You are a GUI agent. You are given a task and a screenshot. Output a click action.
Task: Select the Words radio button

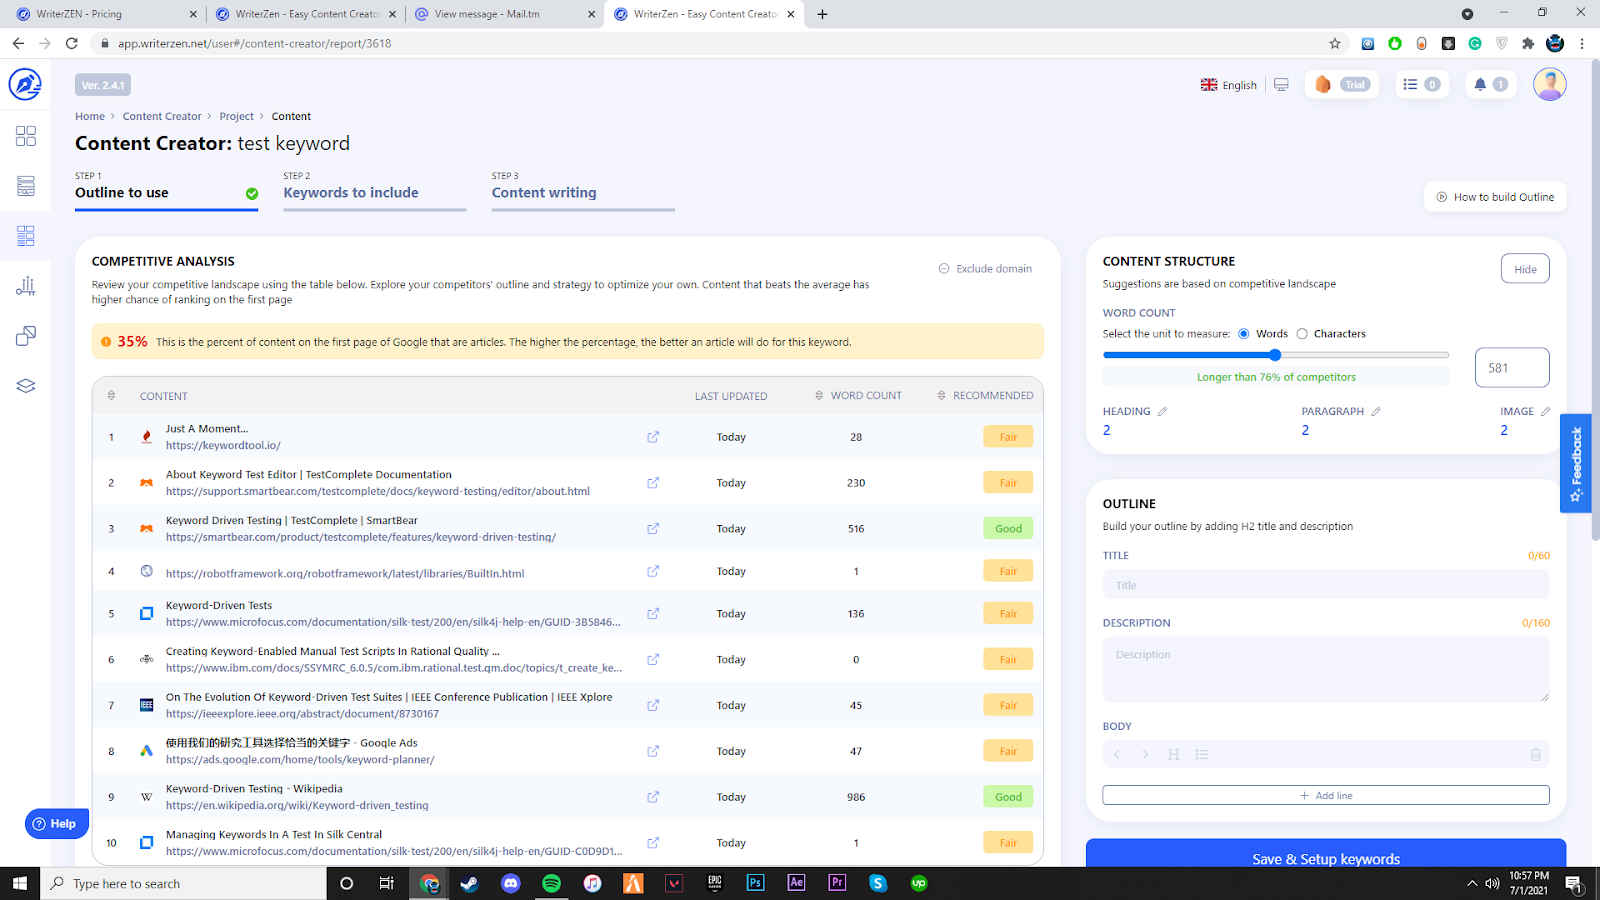tap(1244, 334)
